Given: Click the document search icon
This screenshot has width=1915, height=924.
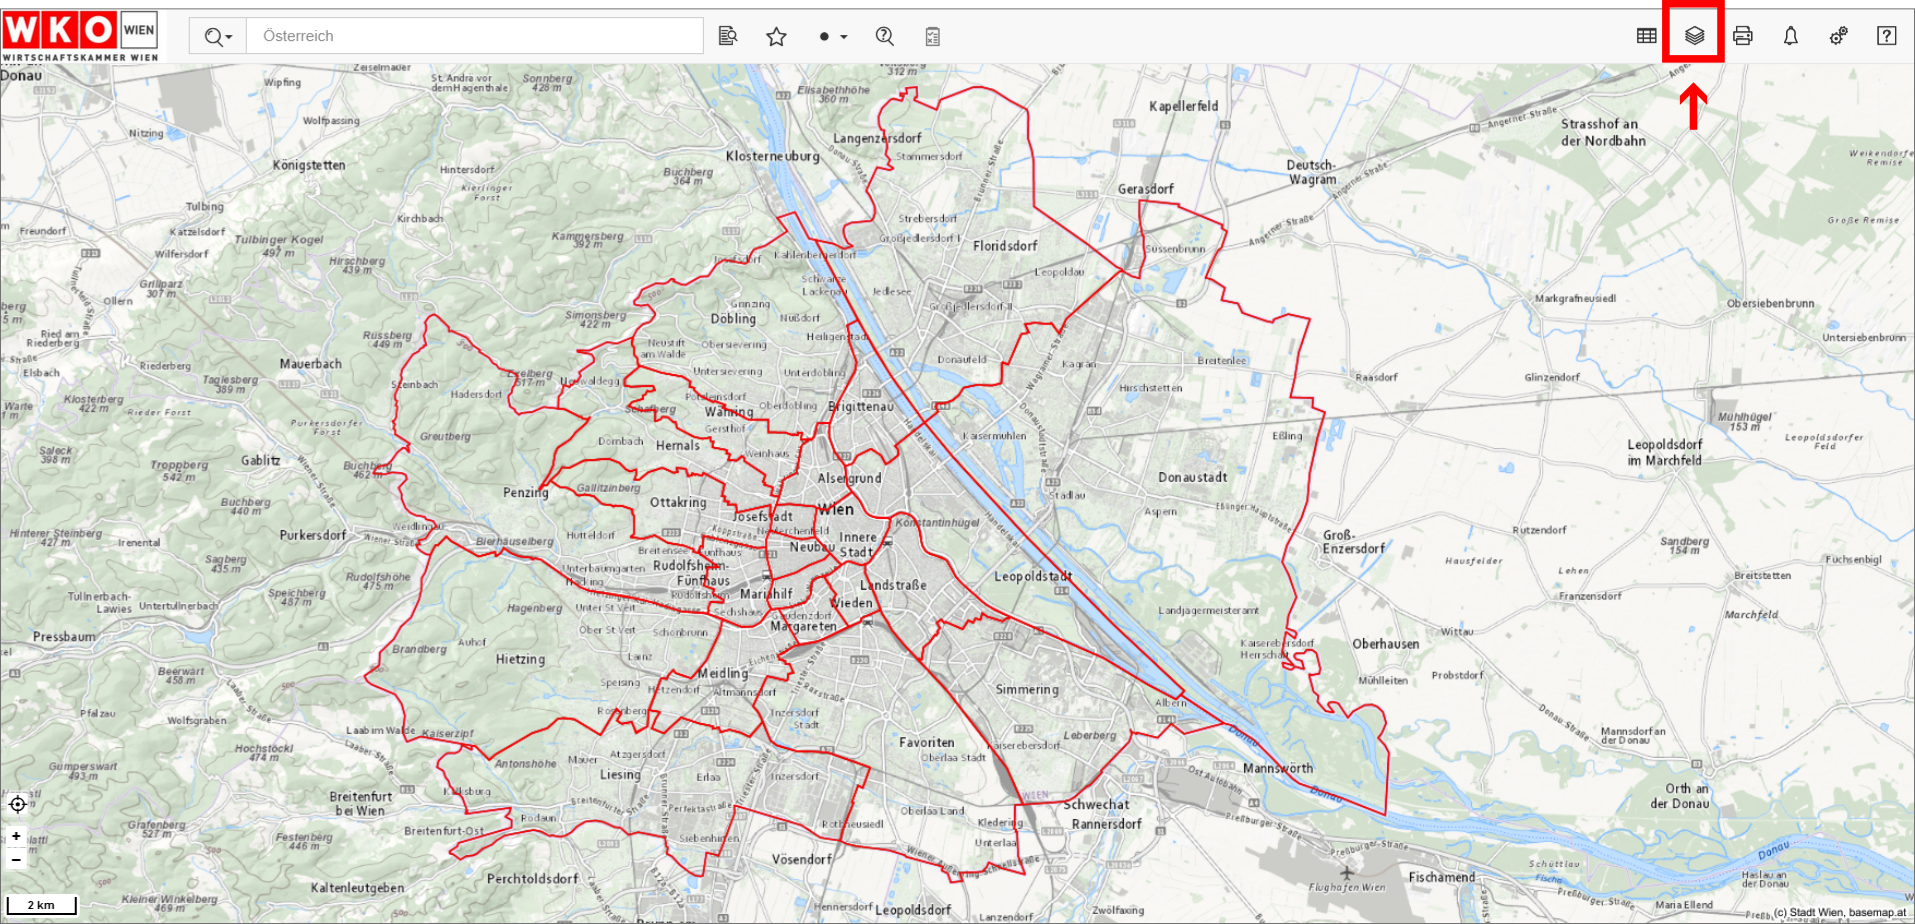Looking at the screenshot, I should [x=728, y=36].
